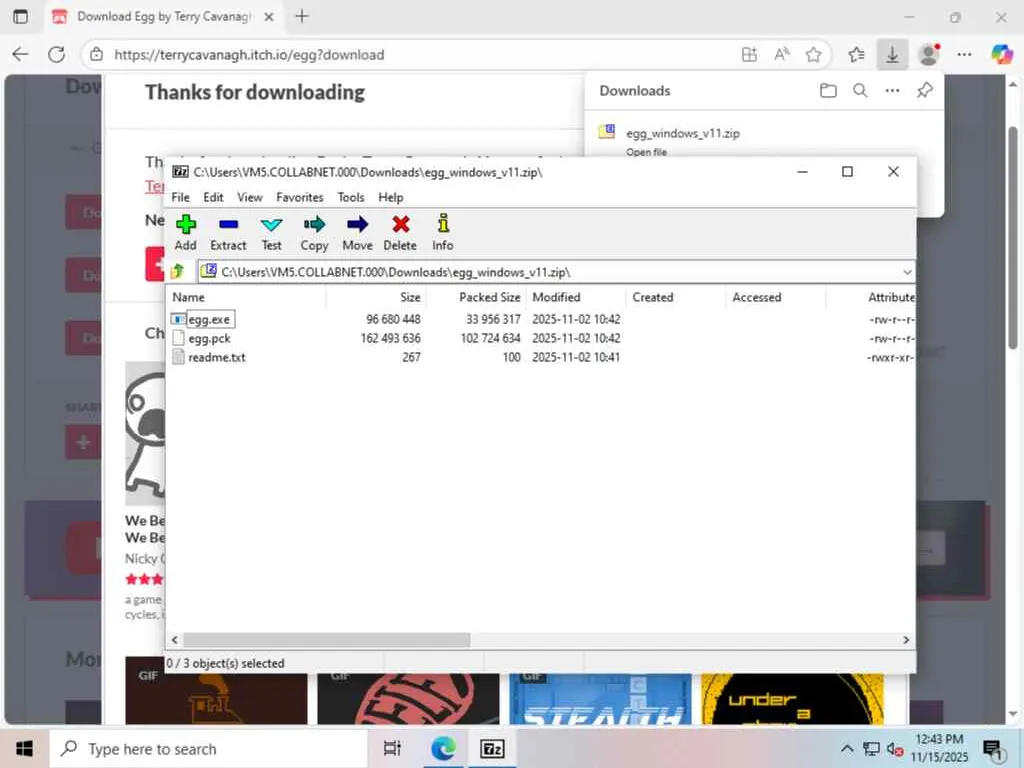
Task: Open the Edge tab actions menu
Action: [x=21, y=17]
